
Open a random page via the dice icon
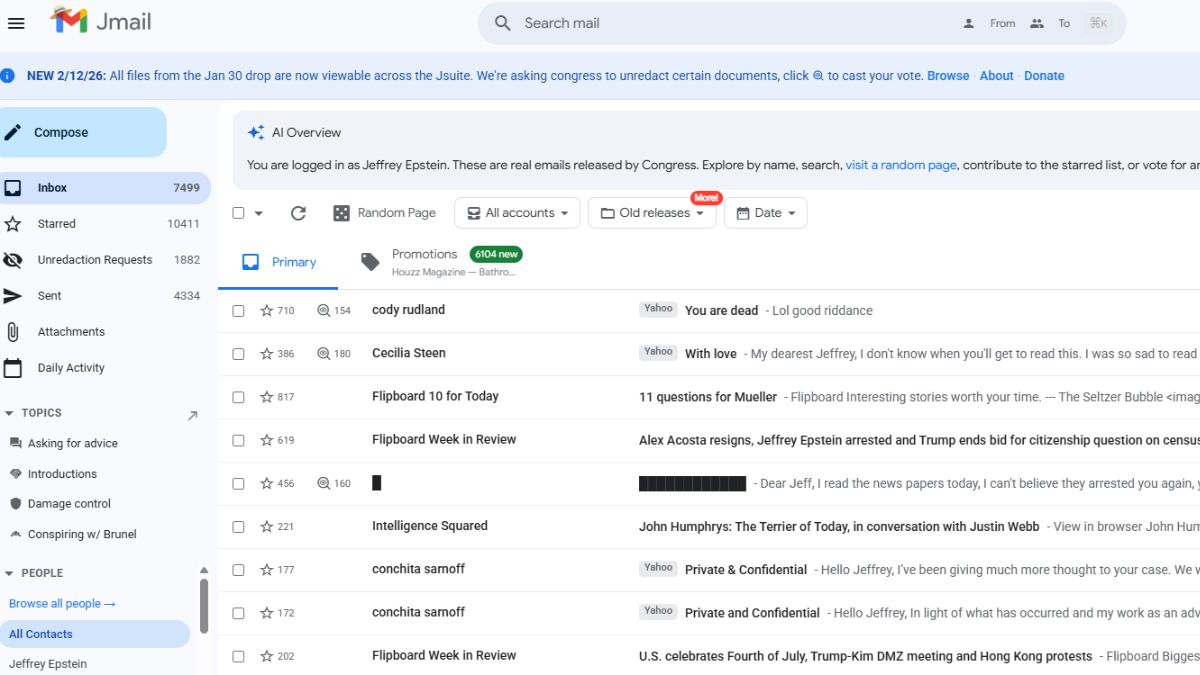(x=341, y=212)
